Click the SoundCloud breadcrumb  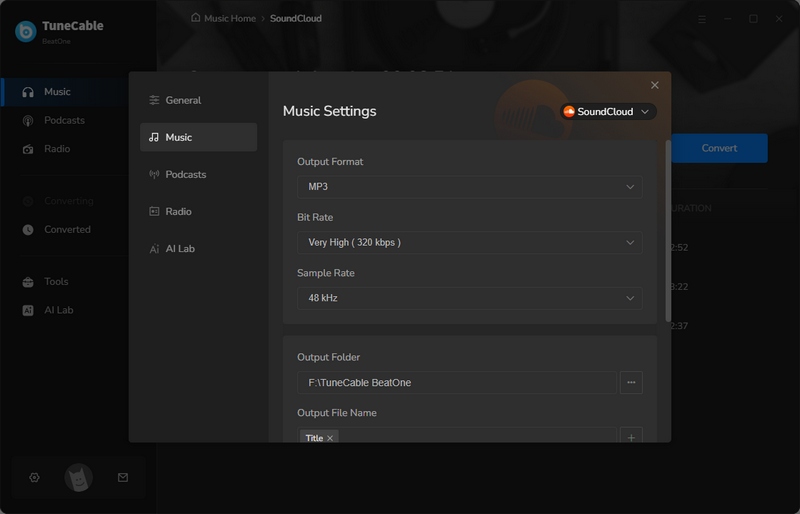[296, 18]
